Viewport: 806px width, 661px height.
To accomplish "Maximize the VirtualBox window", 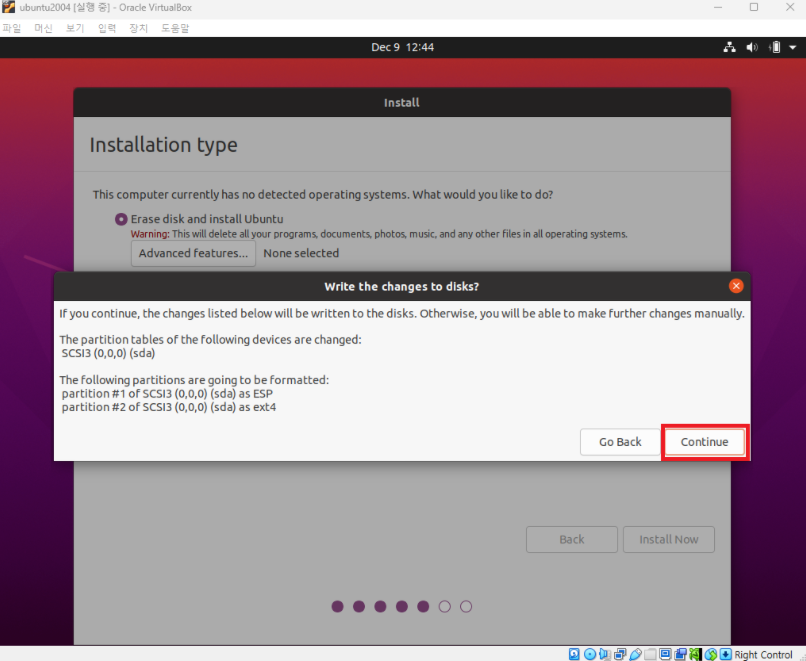I will pyautogui.click(x=754, y=7).
